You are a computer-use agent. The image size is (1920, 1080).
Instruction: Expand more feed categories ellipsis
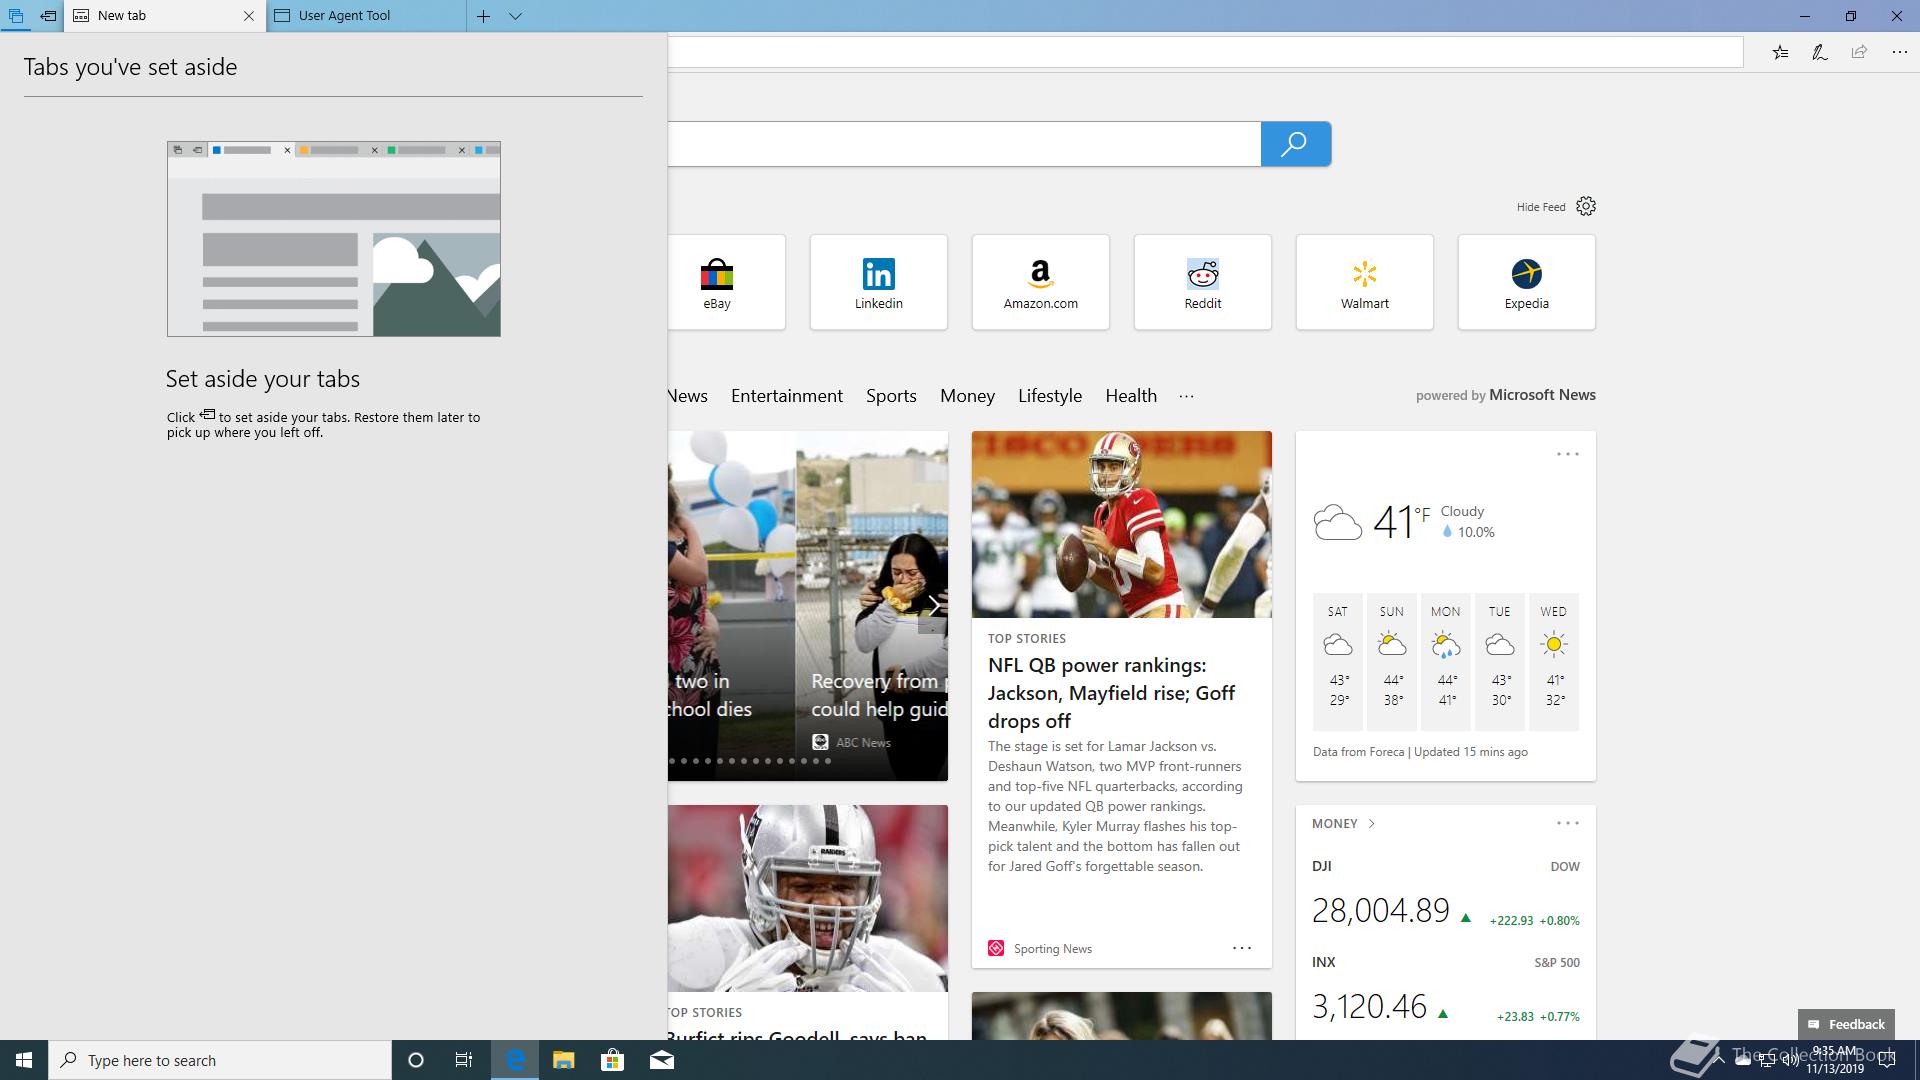tap(1186, 396)
